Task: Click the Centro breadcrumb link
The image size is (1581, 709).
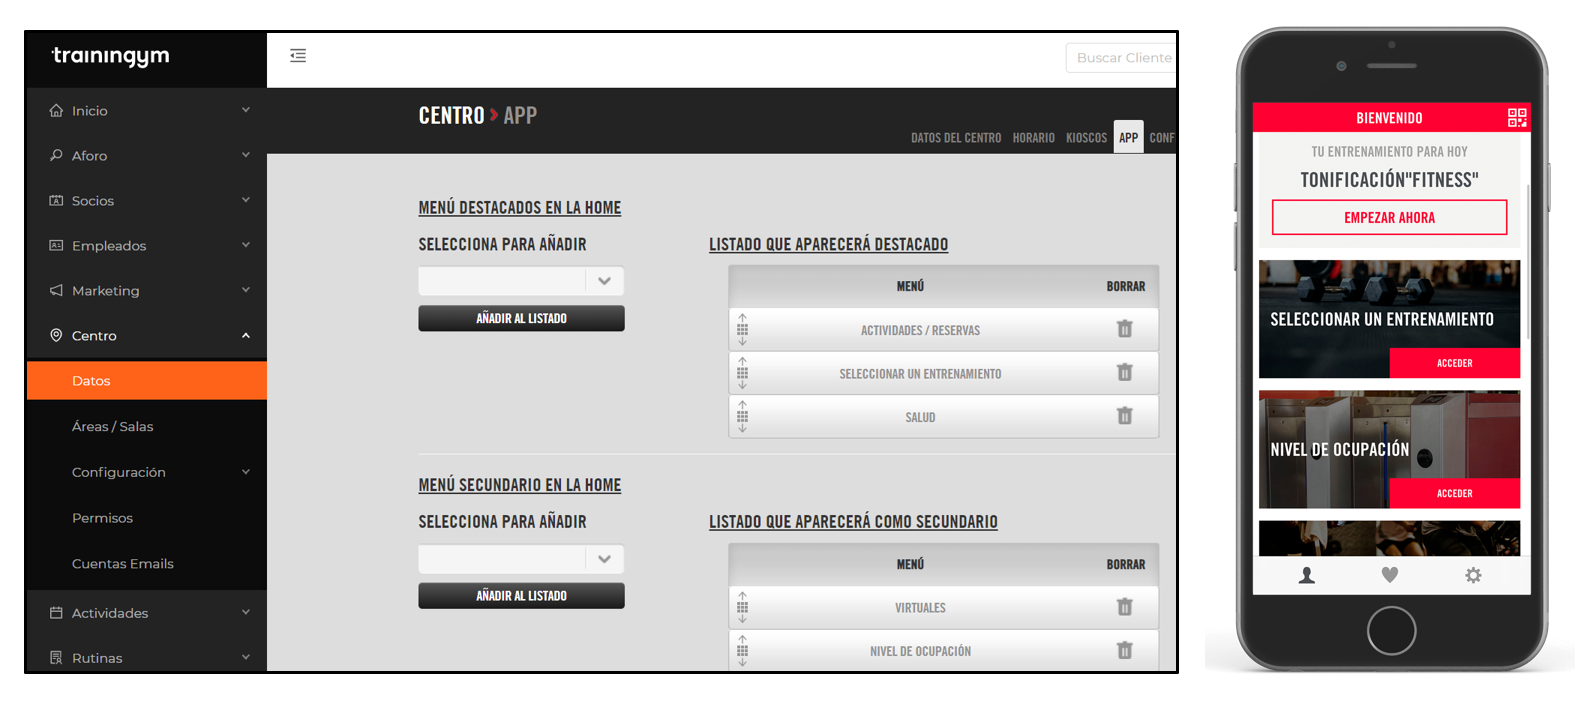Action: coord(451,116)
